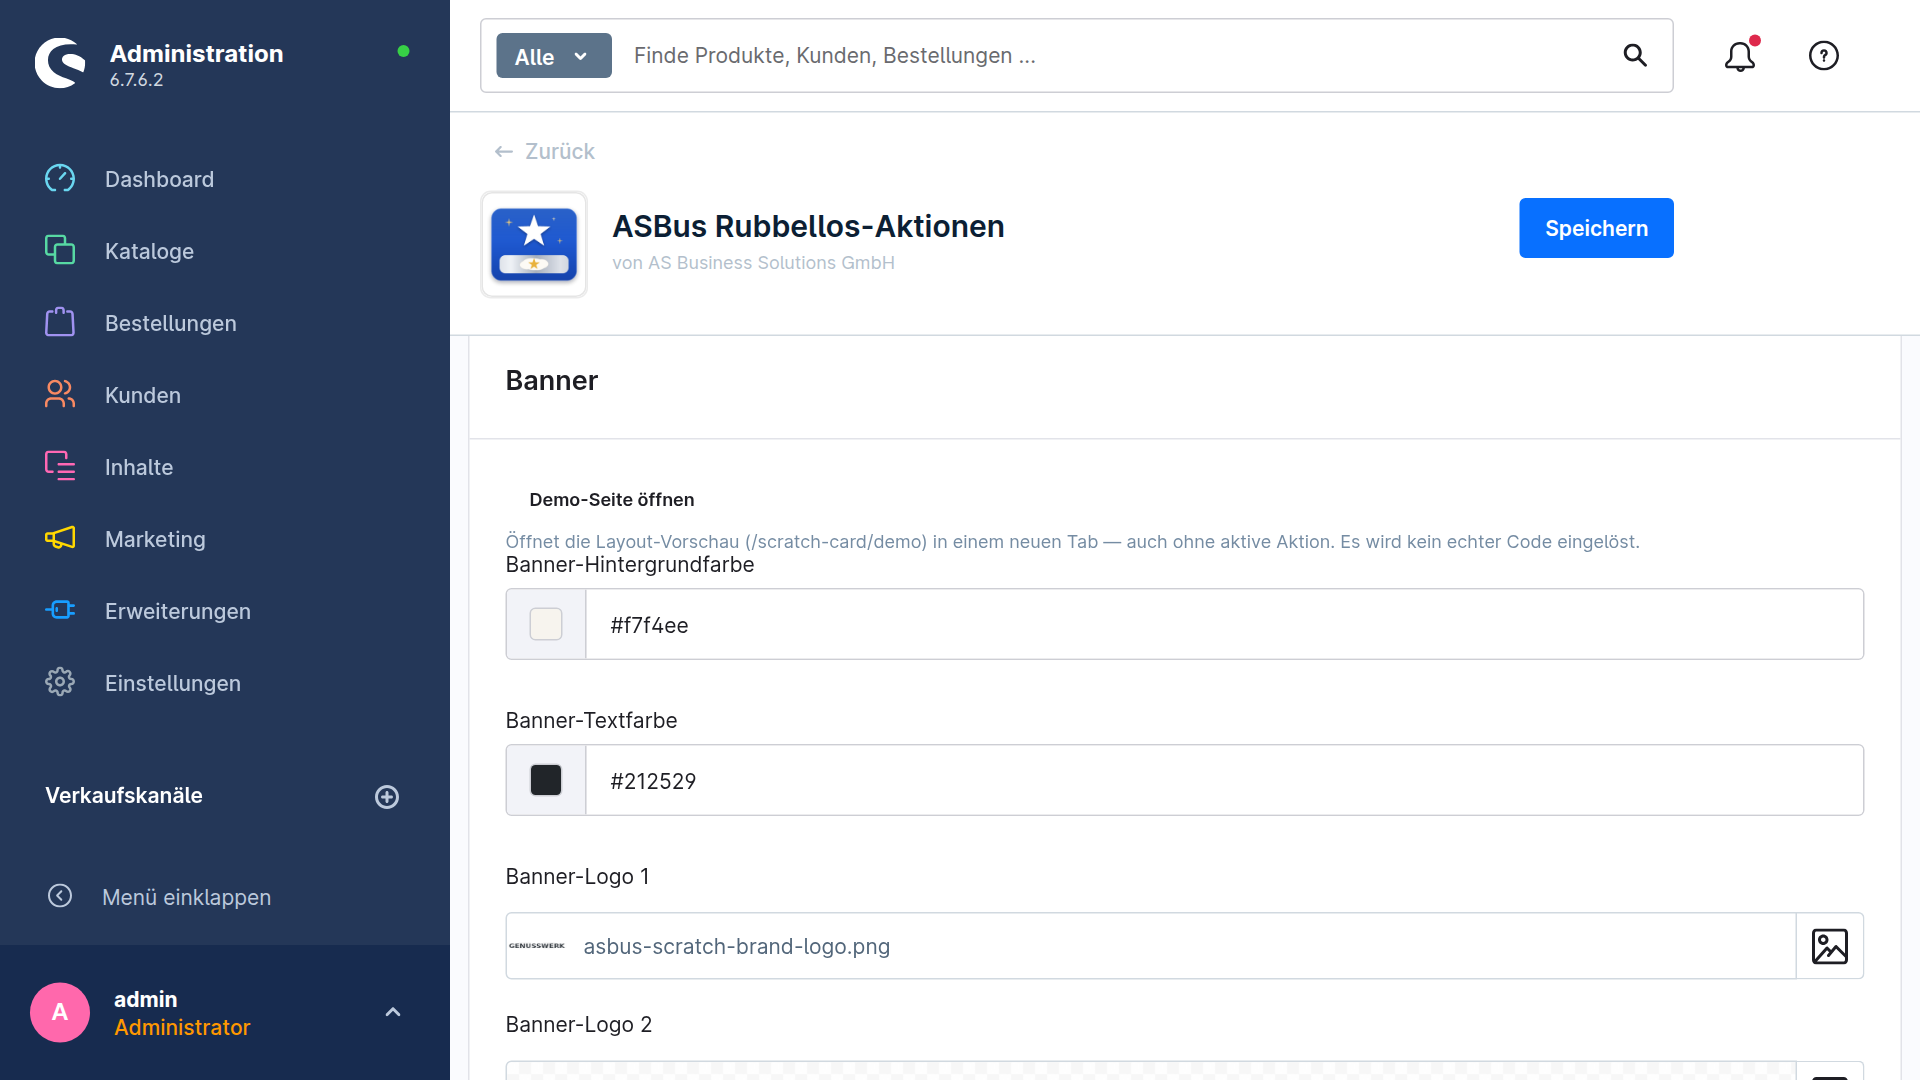Viewport: 1920px width, 1080px height.
Task: Click the Verkaufskanäle heading
Action: 124,795
